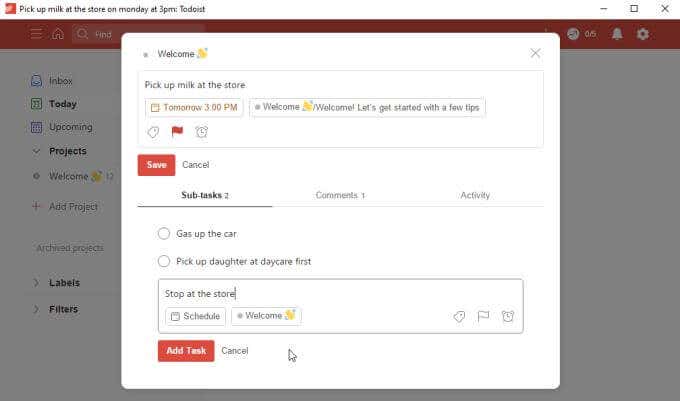Open the settings gear

coord(642,34)
